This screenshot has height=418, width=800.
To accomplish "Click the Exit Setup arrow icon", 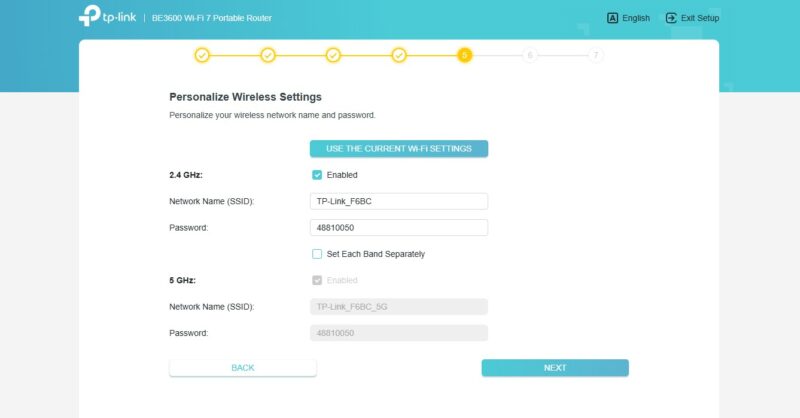I will (671, 18).
